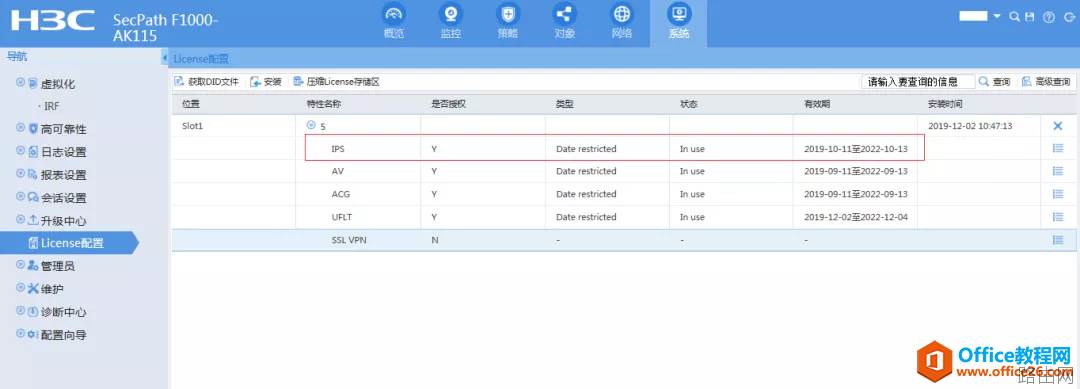Click 2019-12-02 10:47:13 install time cell

pyautogui.click(x=970, y=126)
